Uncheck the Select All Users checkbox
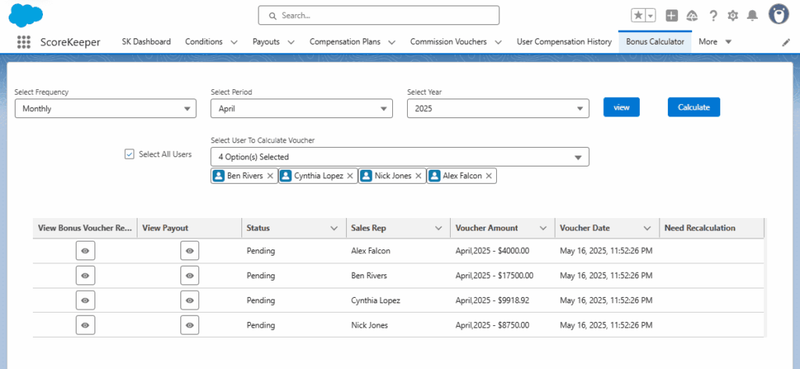Screen dimensions: 800x369 tap(129, 154)
